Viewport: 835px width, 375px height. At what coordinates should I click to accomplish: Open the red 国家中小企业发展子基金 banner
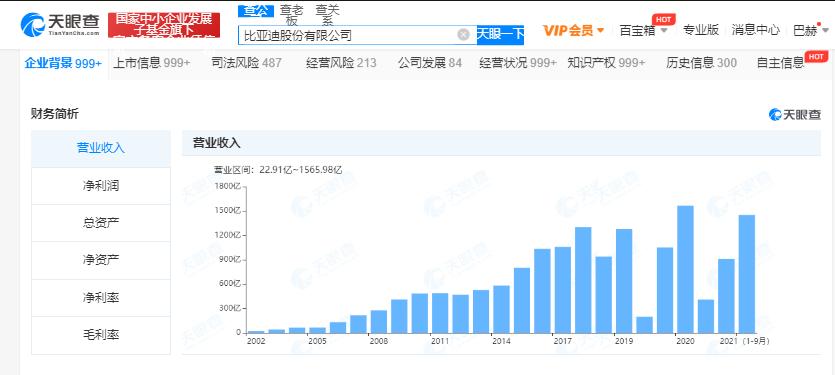(164, 25)
